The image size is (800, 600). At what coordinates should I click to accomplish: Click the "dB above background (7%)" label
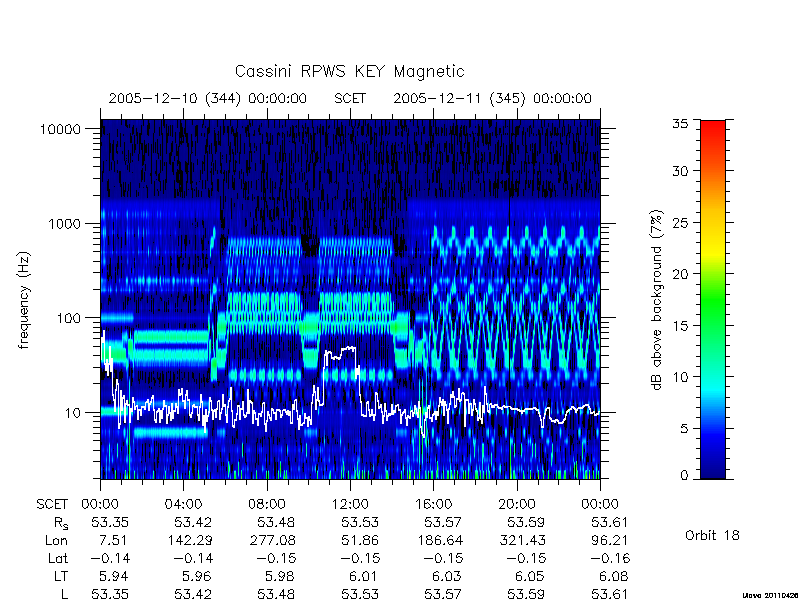(x=657, y=301)
